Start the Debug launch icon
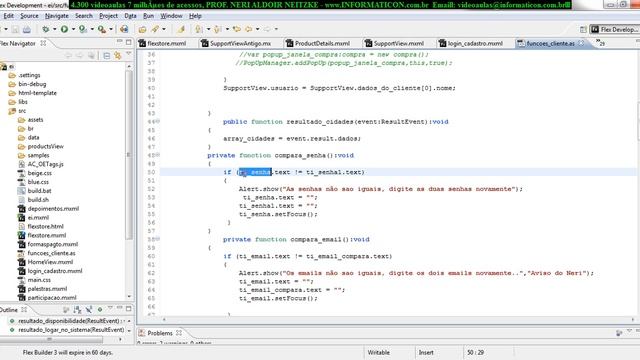This screenshot has height=360, width=640. click(x=45, y=29)
